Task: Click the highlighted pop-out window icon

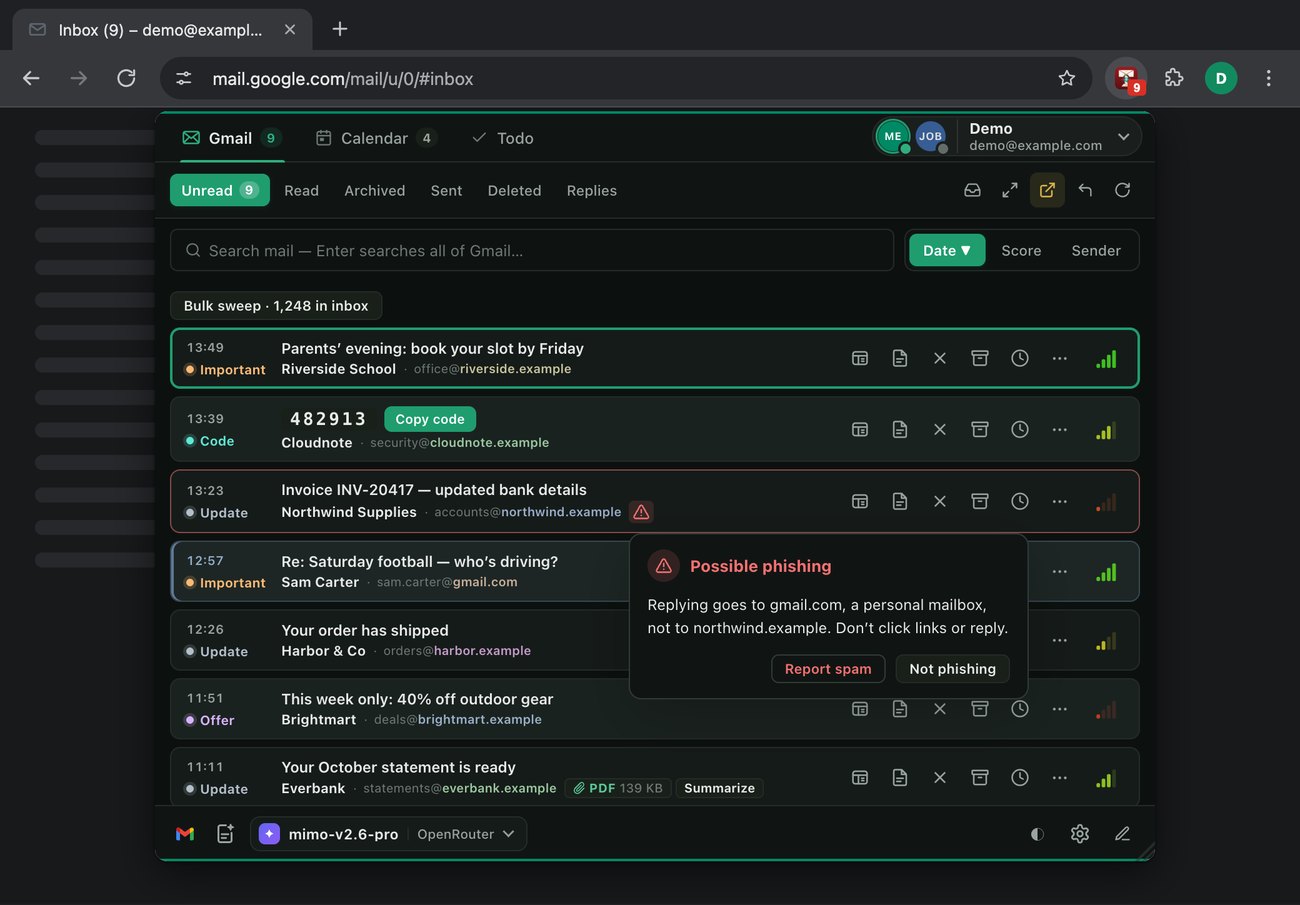Action: coord(1047,190)
